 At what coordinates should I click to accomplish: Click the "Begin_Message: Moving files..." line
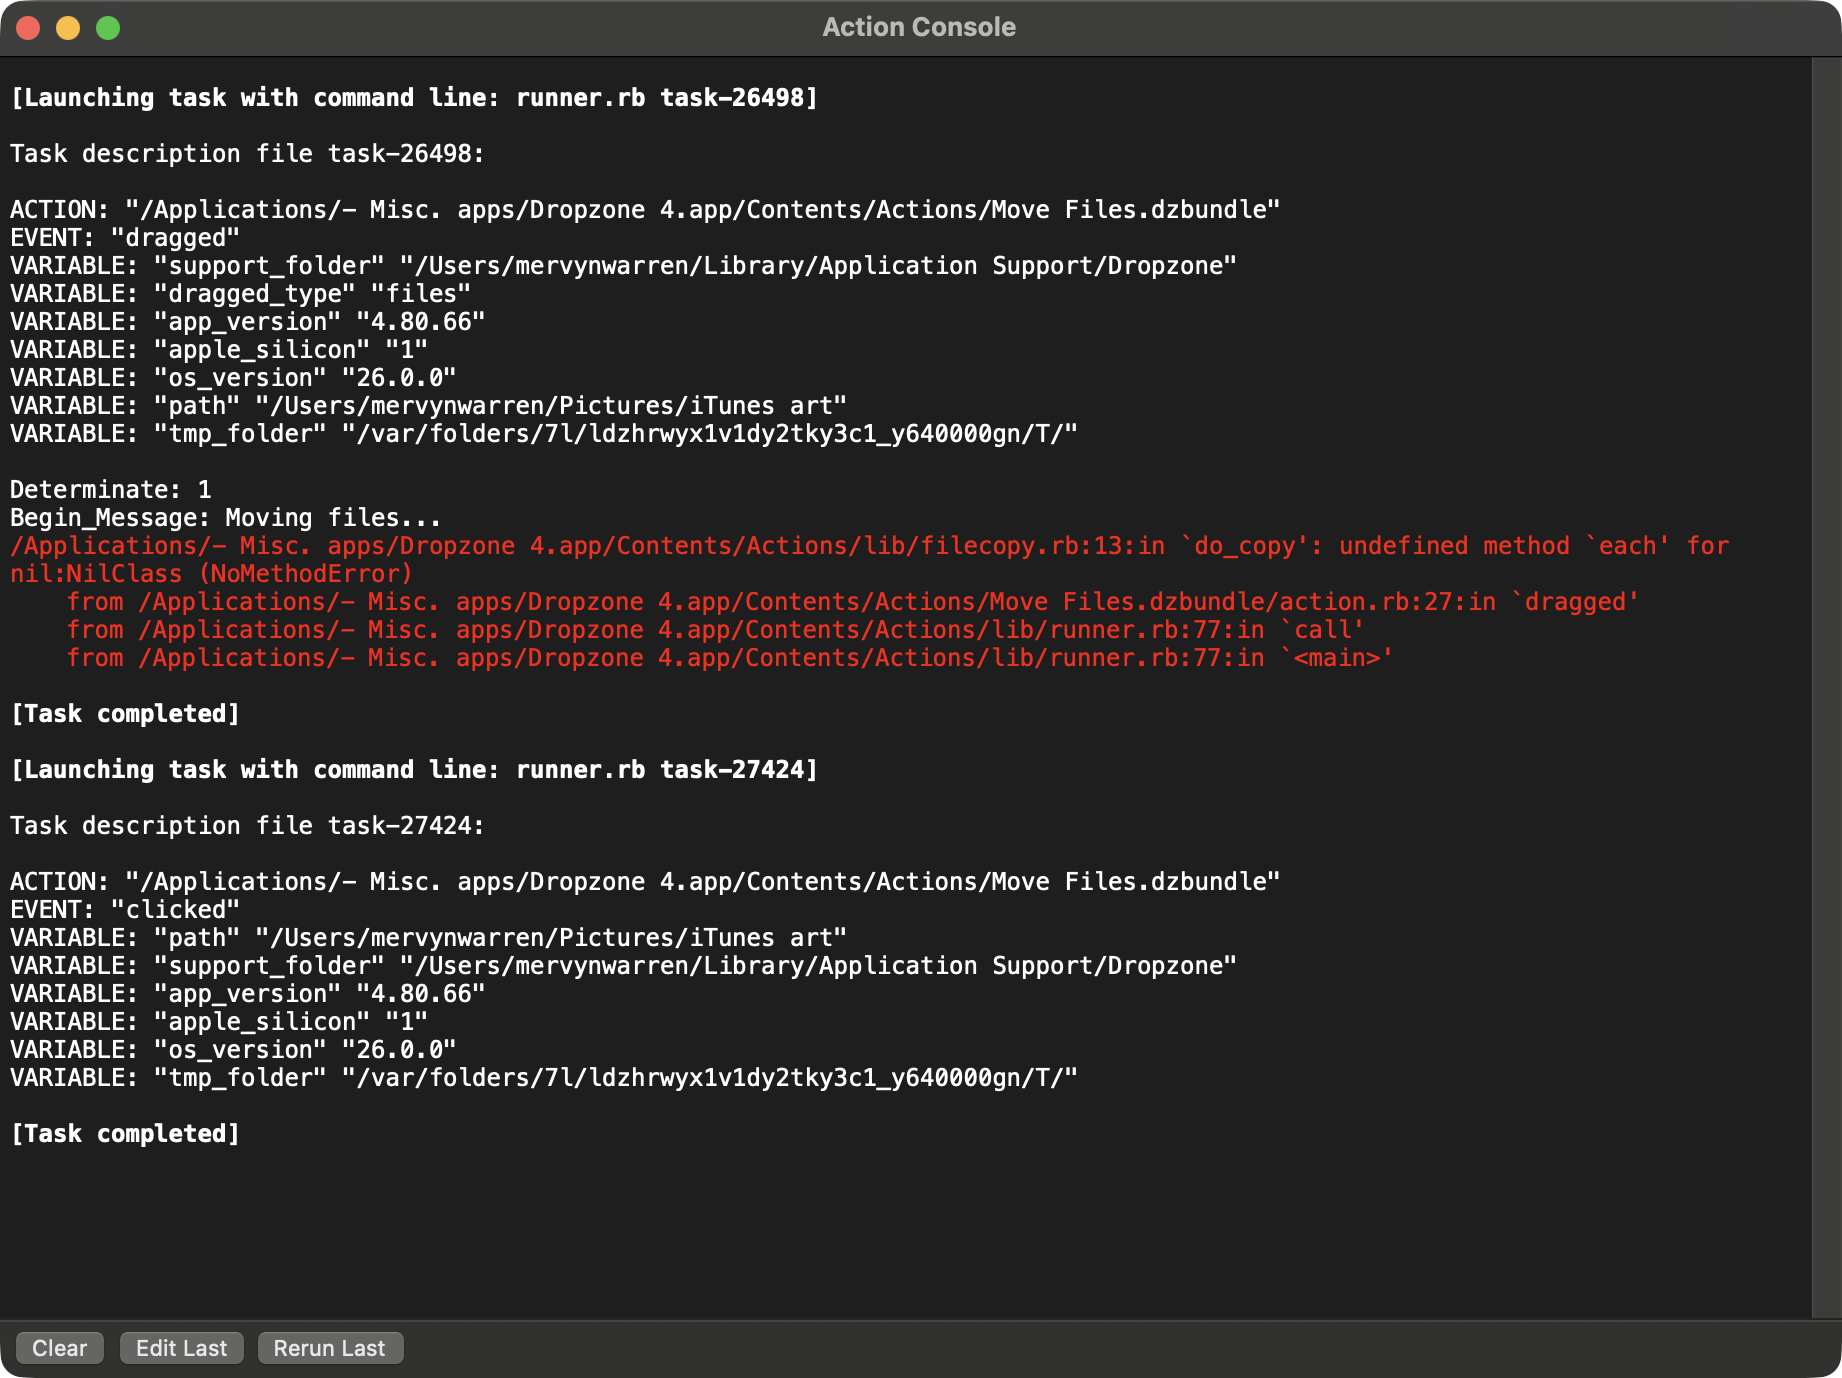pyautogui.click(x=225, y=518)
